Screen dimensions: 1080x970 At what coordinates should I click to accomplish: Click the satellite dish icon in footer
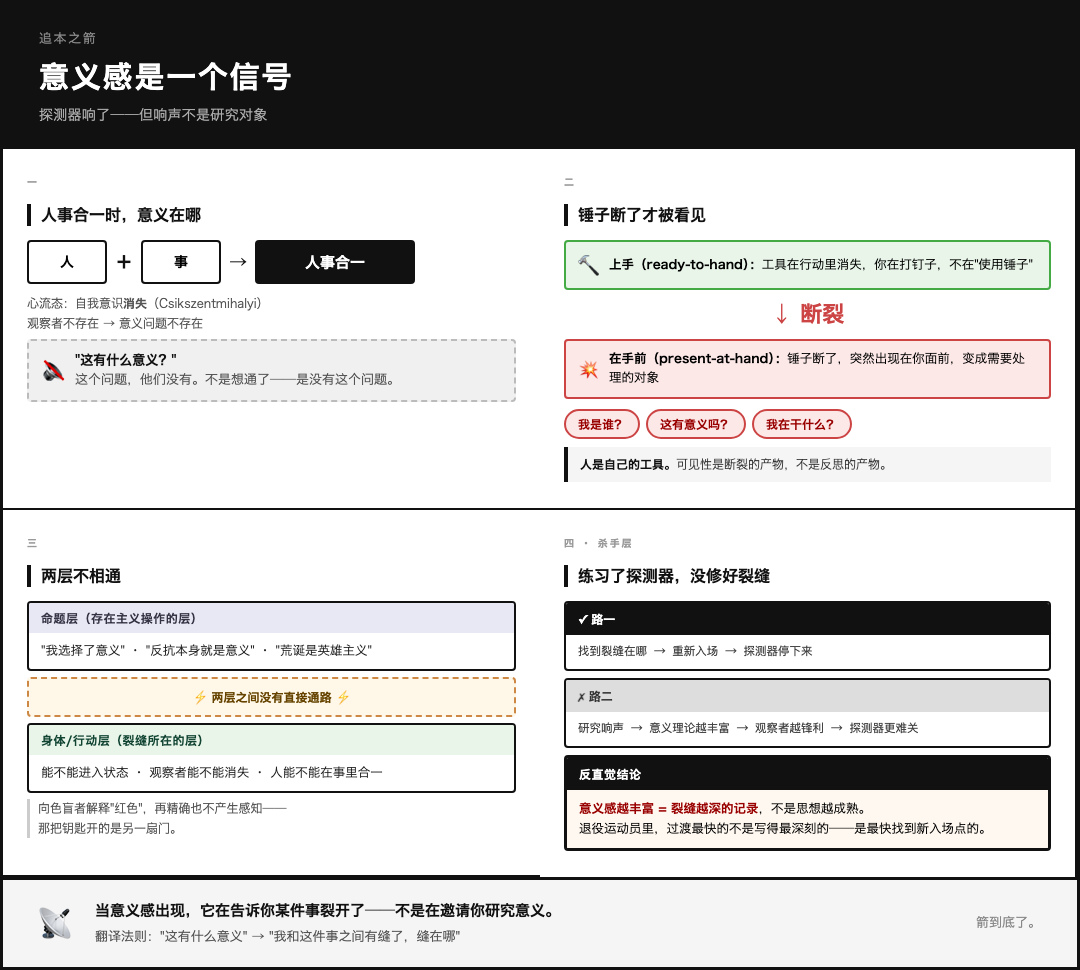(55, 922)
